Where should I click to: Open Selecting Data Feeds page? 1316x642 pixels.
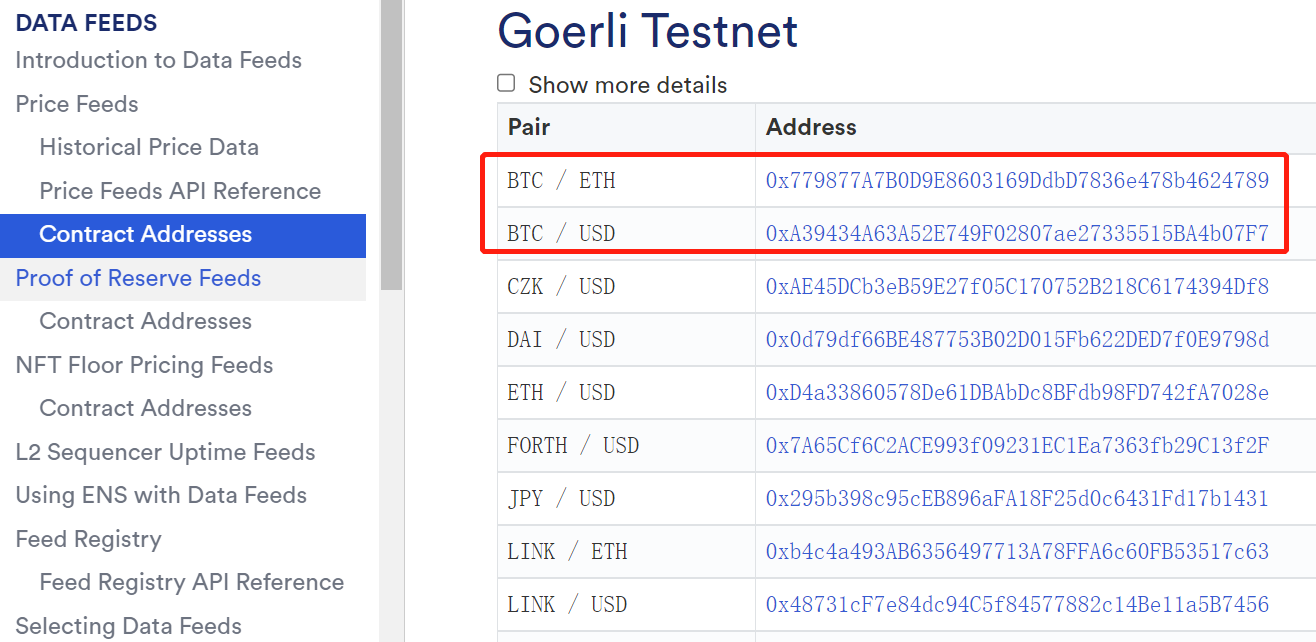(x=128, y=626)
